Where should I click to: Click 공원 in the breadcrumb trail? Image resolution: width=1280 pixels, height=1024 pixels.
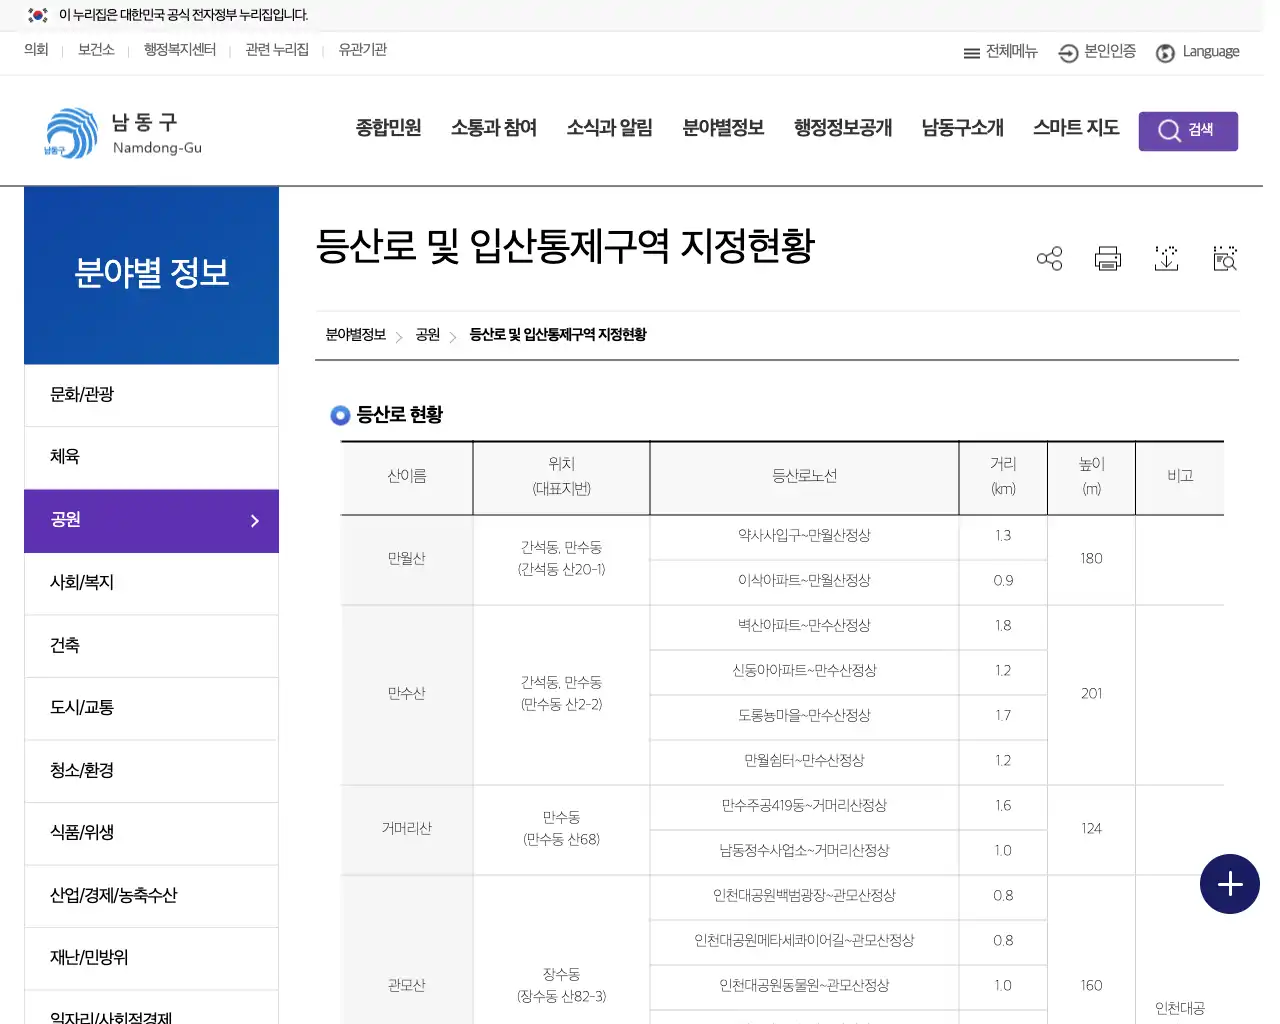(x=427, y=335)
